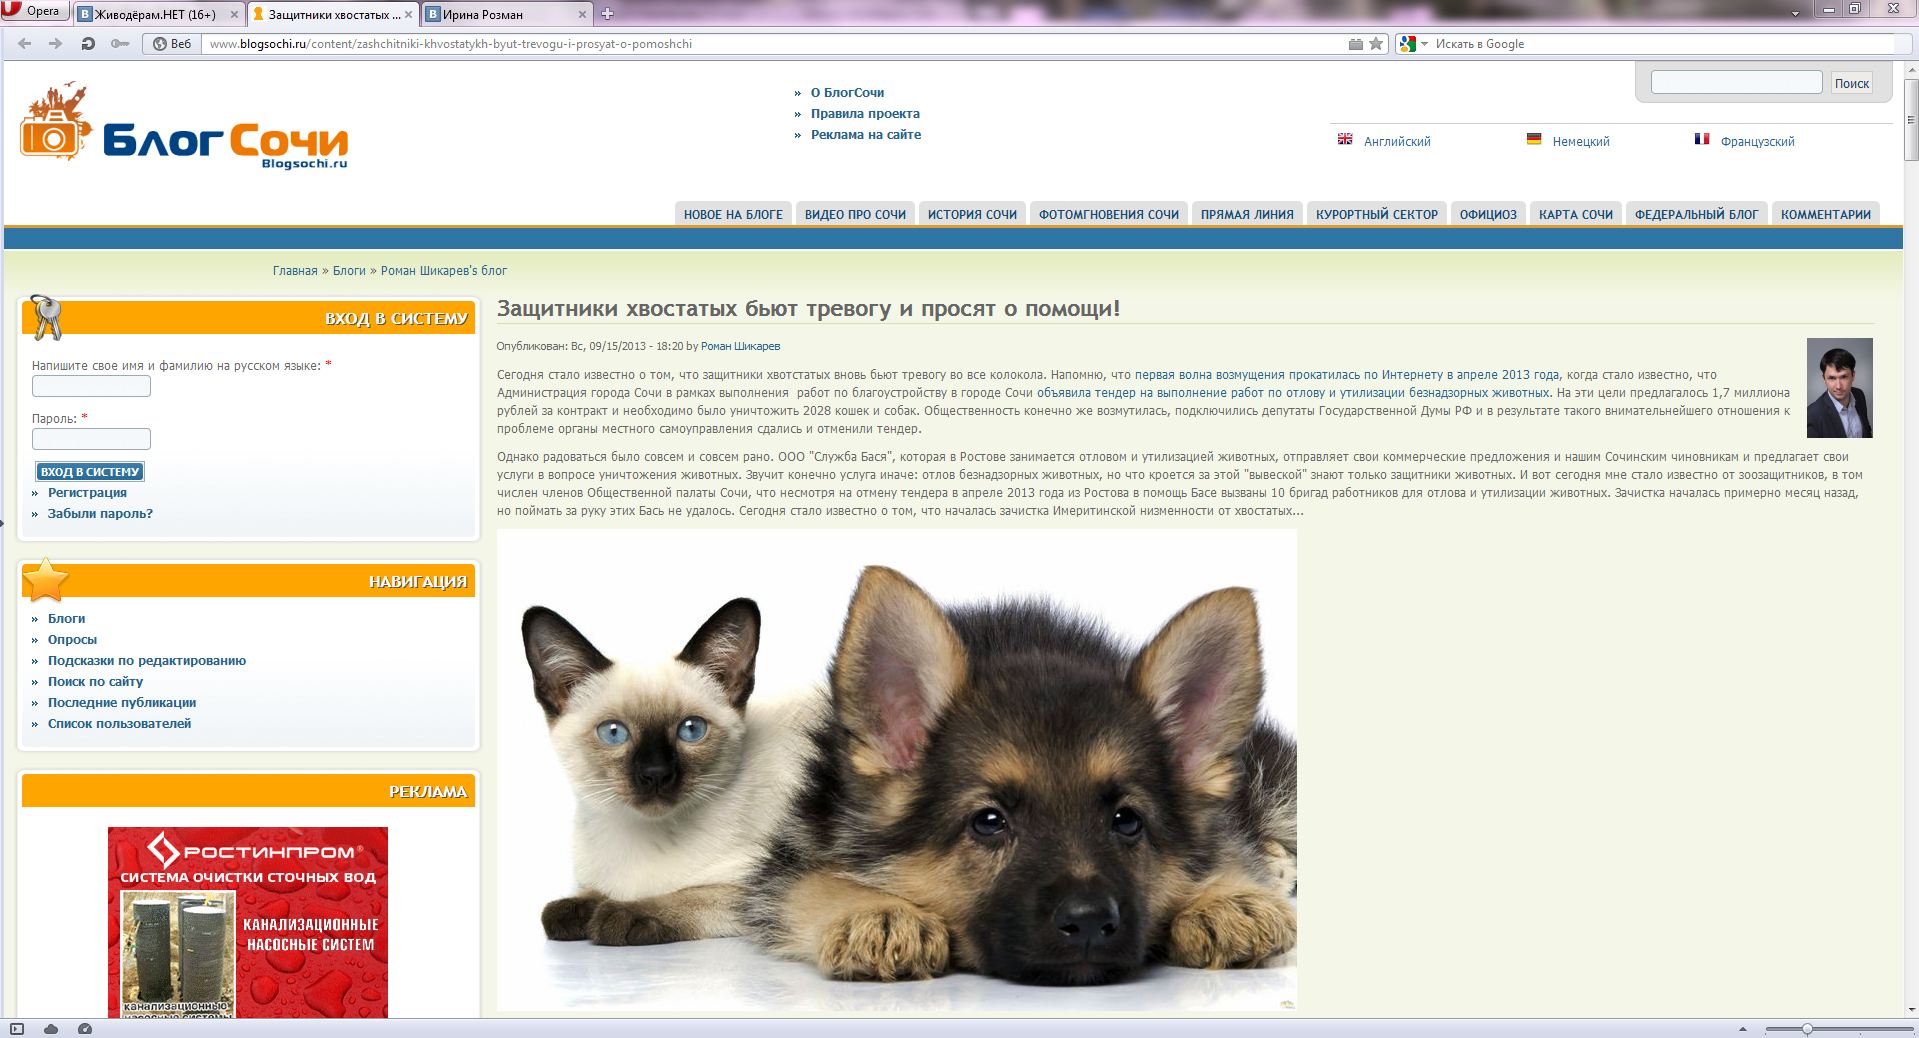
Task: Close the Живодёрам.НЕТ tab
Action: 235,15
